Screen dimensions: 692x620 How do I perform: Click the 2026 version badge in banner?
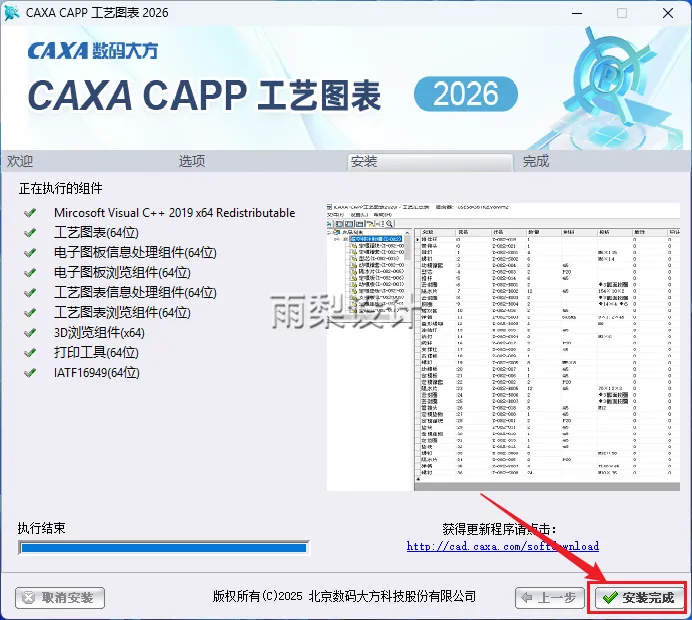coord(466,94)
